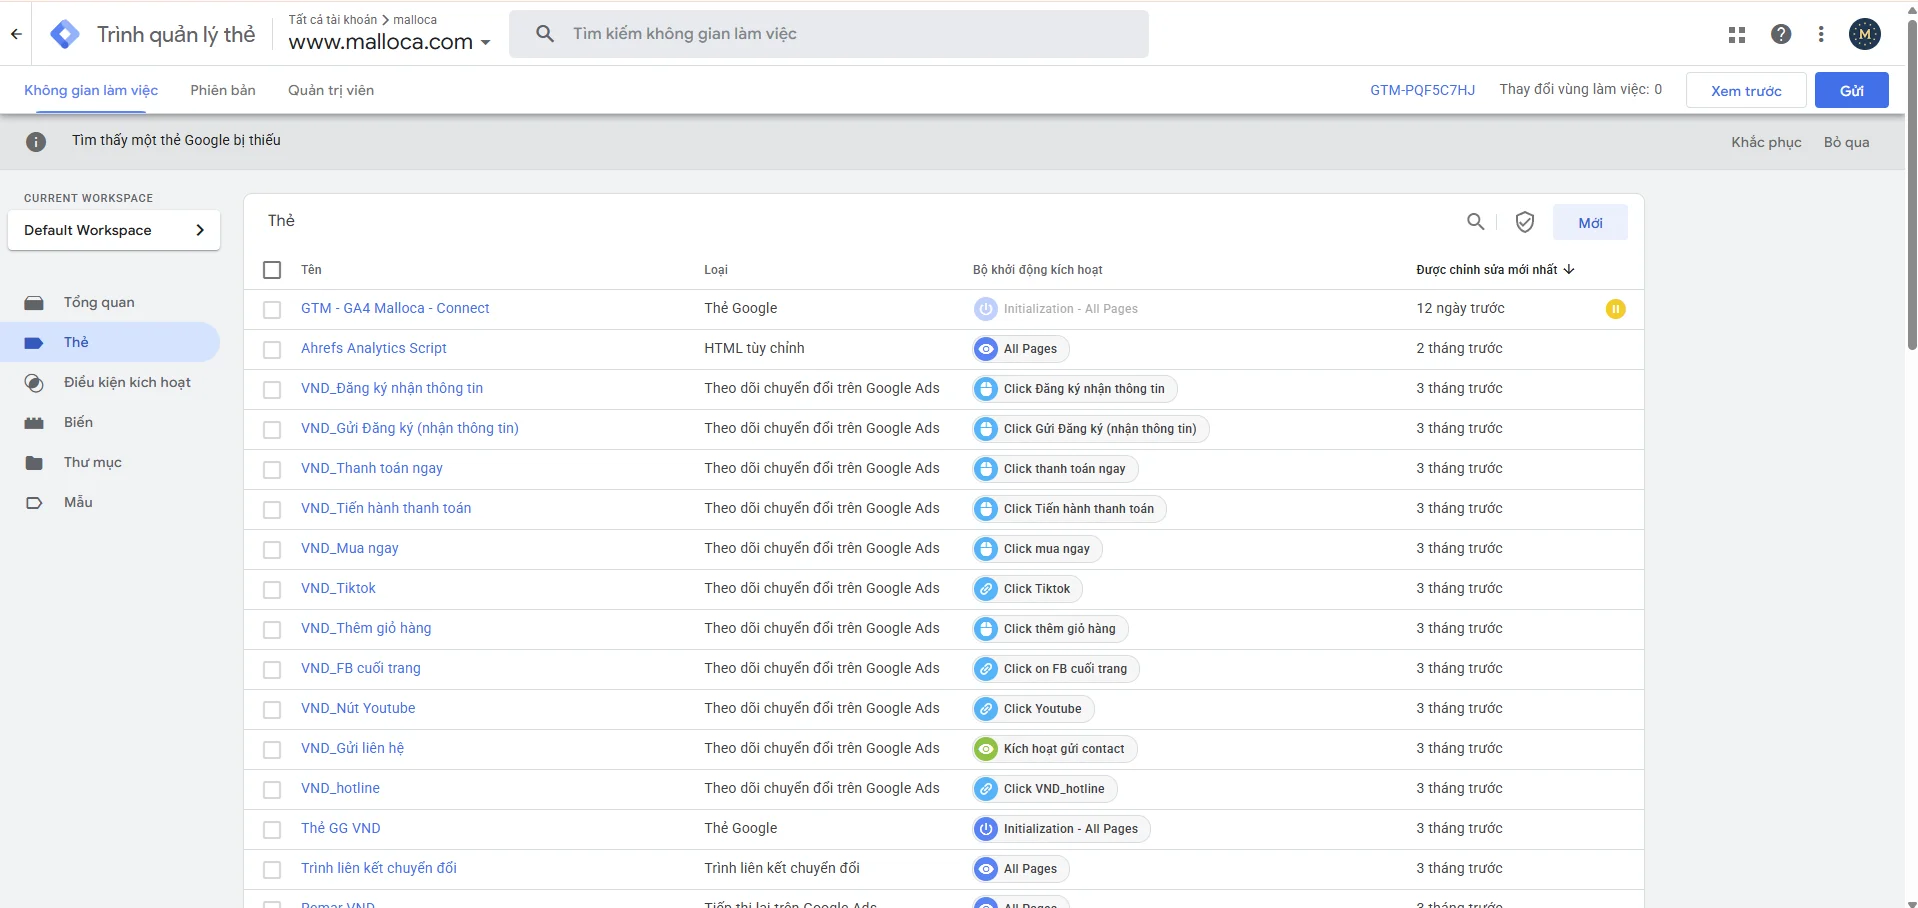Image resolution: width=1918 pixels, height=908 pixels.
Task: Check the box for VND_Mua ngay
Action: click(272, 550)
